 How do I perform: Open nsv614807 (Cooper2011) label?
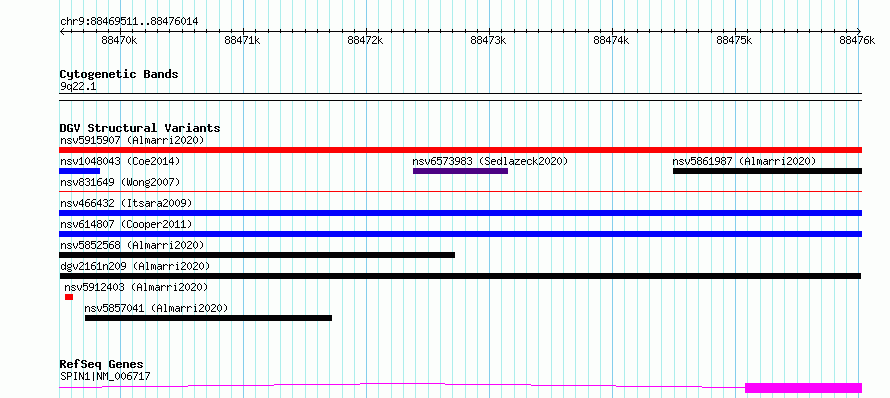tap(126, 224)
